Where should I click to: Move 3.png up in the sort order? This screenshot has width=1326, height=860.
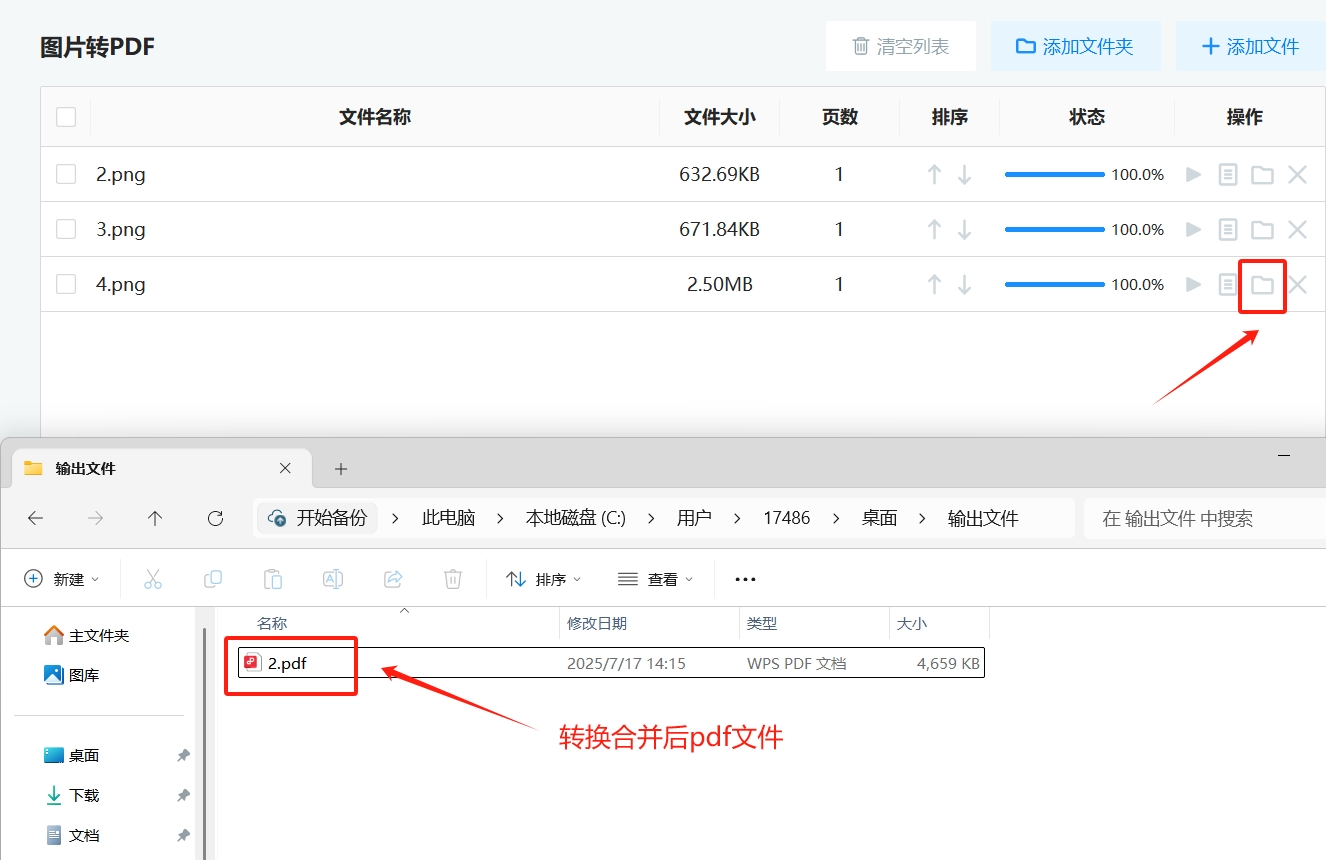(x=933, y=228)
